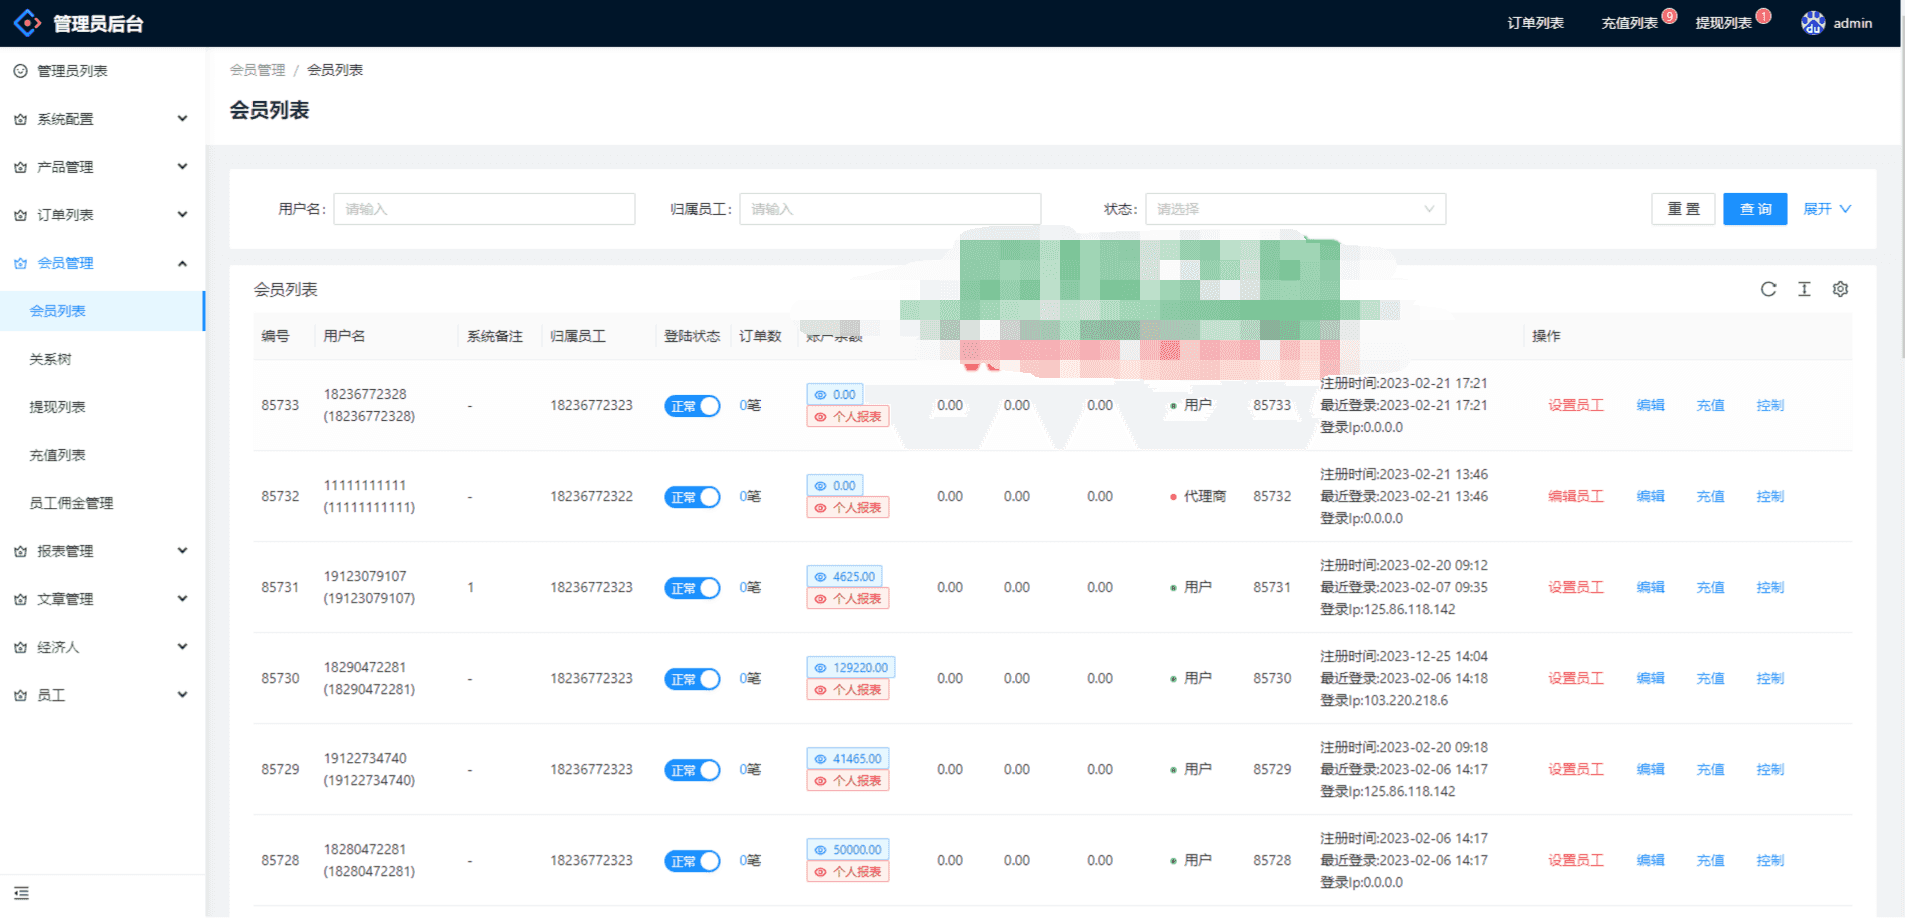Toggle login status switch for member 85733
This screenshot has width=1912, height=918.
point(692,406)
